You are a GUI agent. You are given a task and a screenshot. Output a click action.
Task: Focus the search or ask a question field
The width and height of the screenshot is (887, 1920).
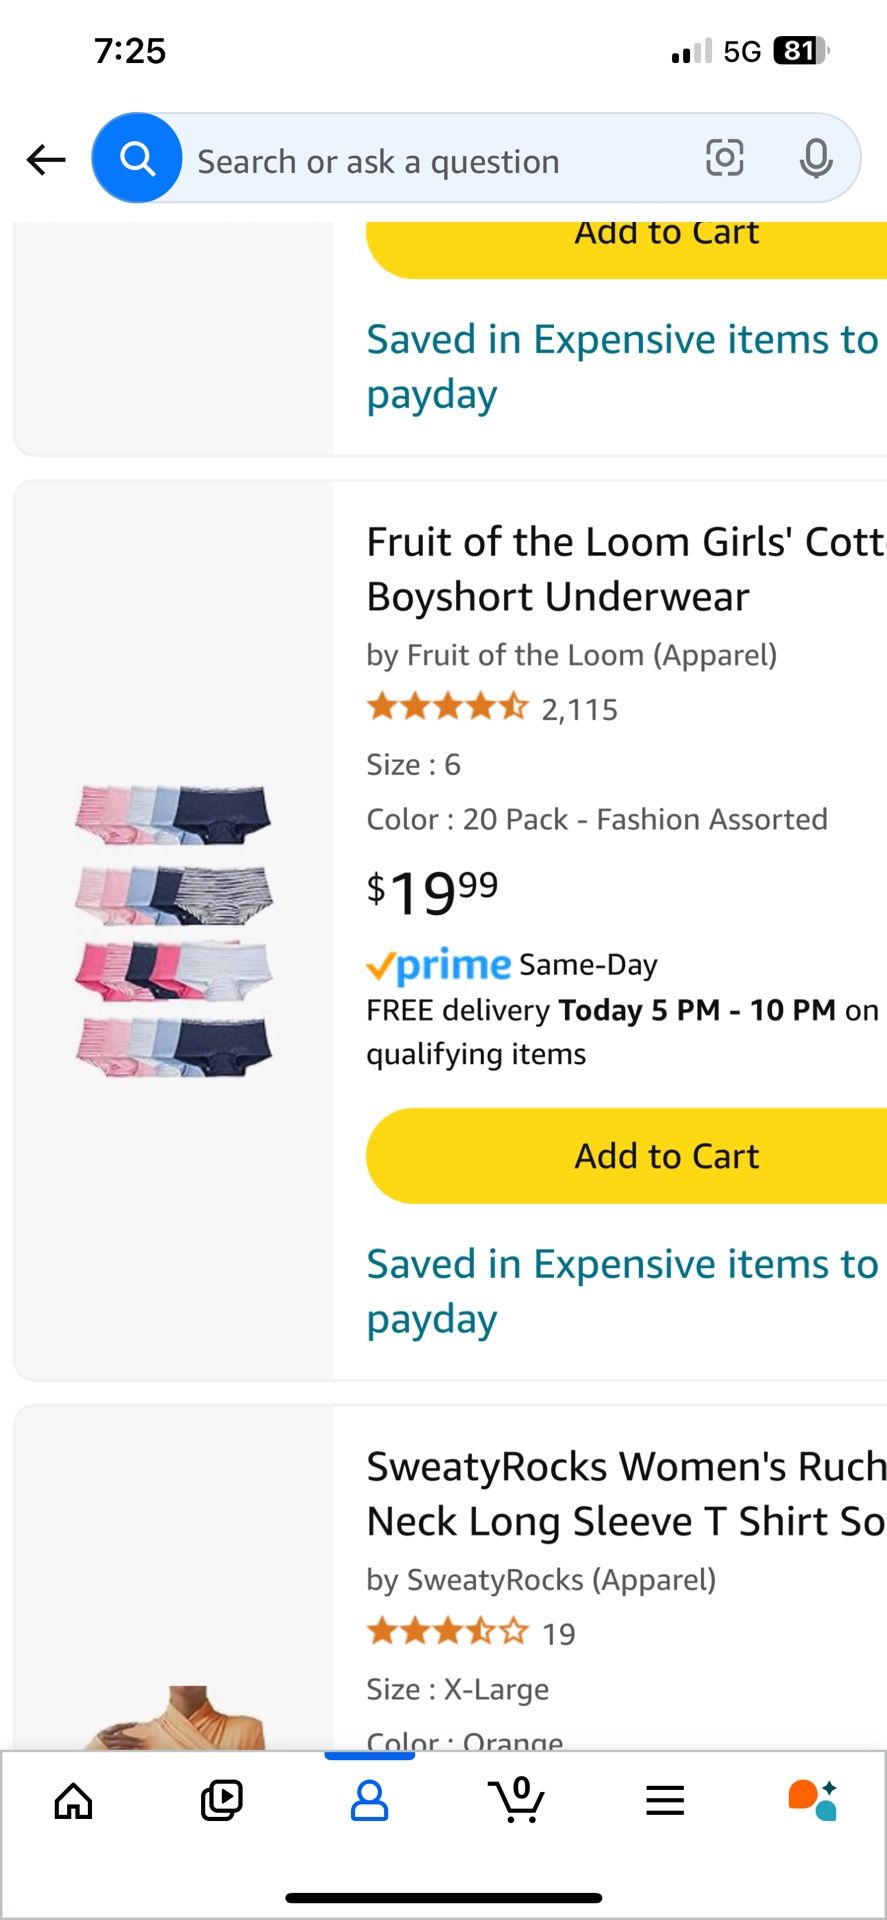pyautogui.click(x=430, y=160)
